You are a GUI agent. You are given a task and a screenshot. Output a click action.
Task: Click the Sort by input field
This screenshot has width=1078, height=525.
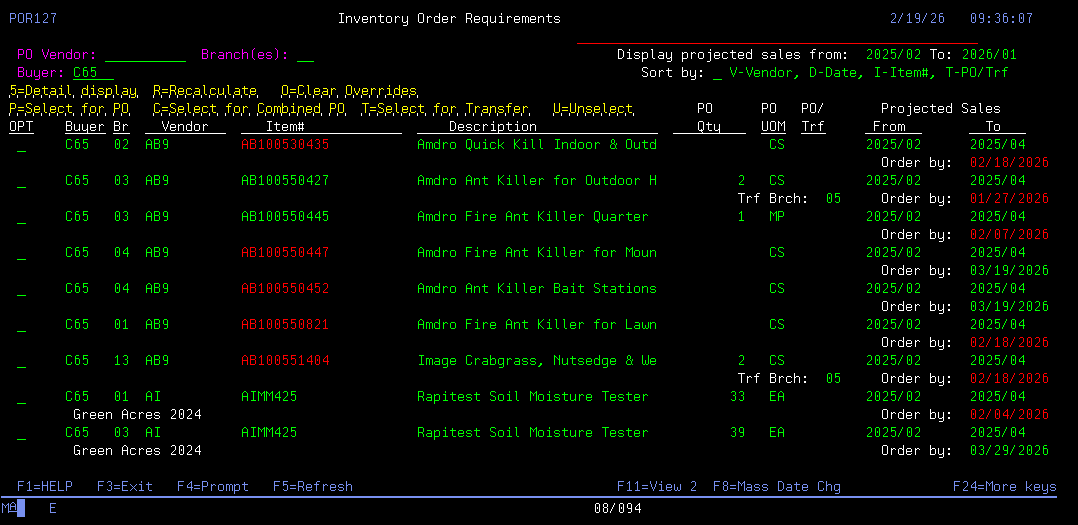coord(717,73)
